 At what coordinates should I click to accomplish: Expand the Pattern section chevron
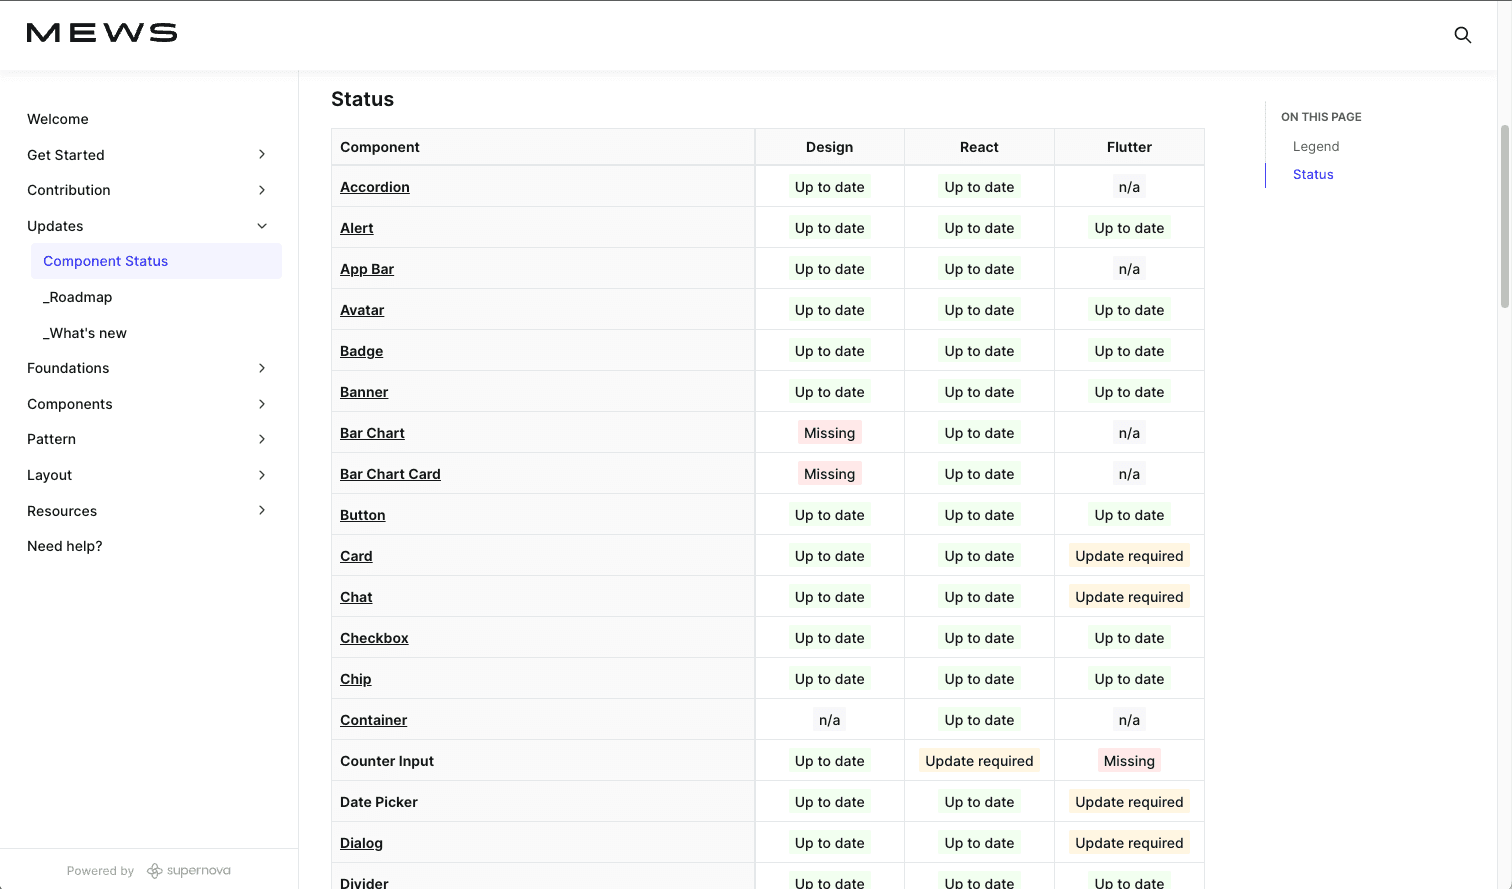[x=262, y=439]
